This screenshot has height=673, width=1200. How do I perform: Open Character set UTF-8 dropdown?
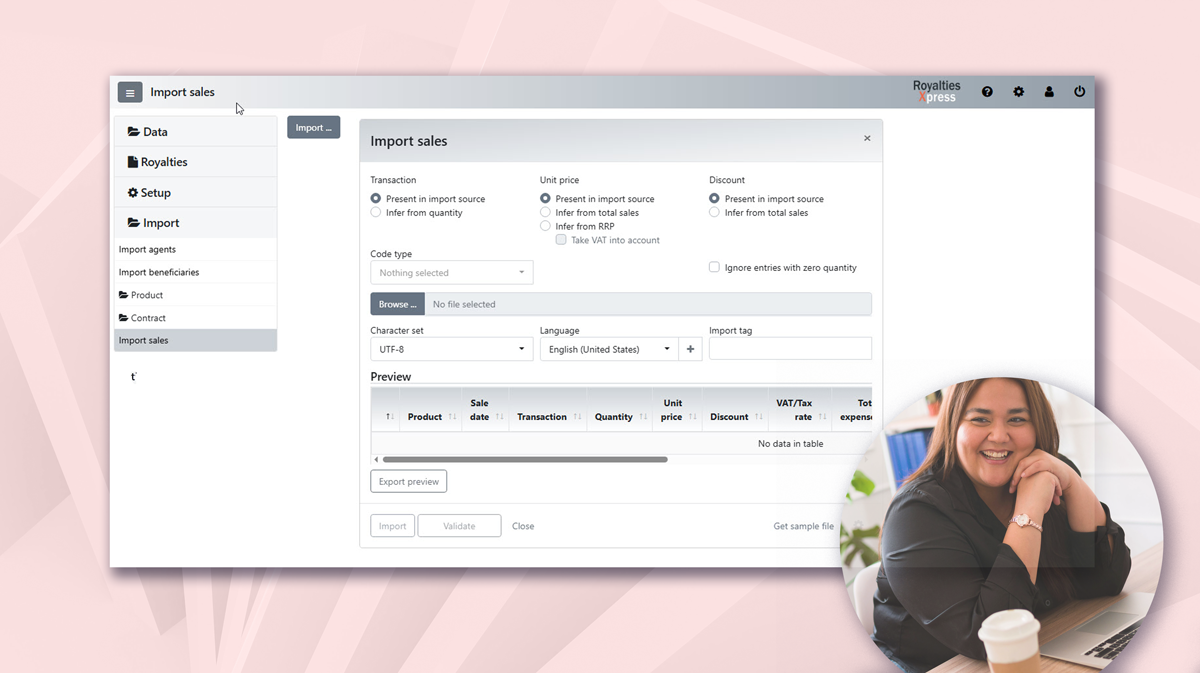(451, 349)
